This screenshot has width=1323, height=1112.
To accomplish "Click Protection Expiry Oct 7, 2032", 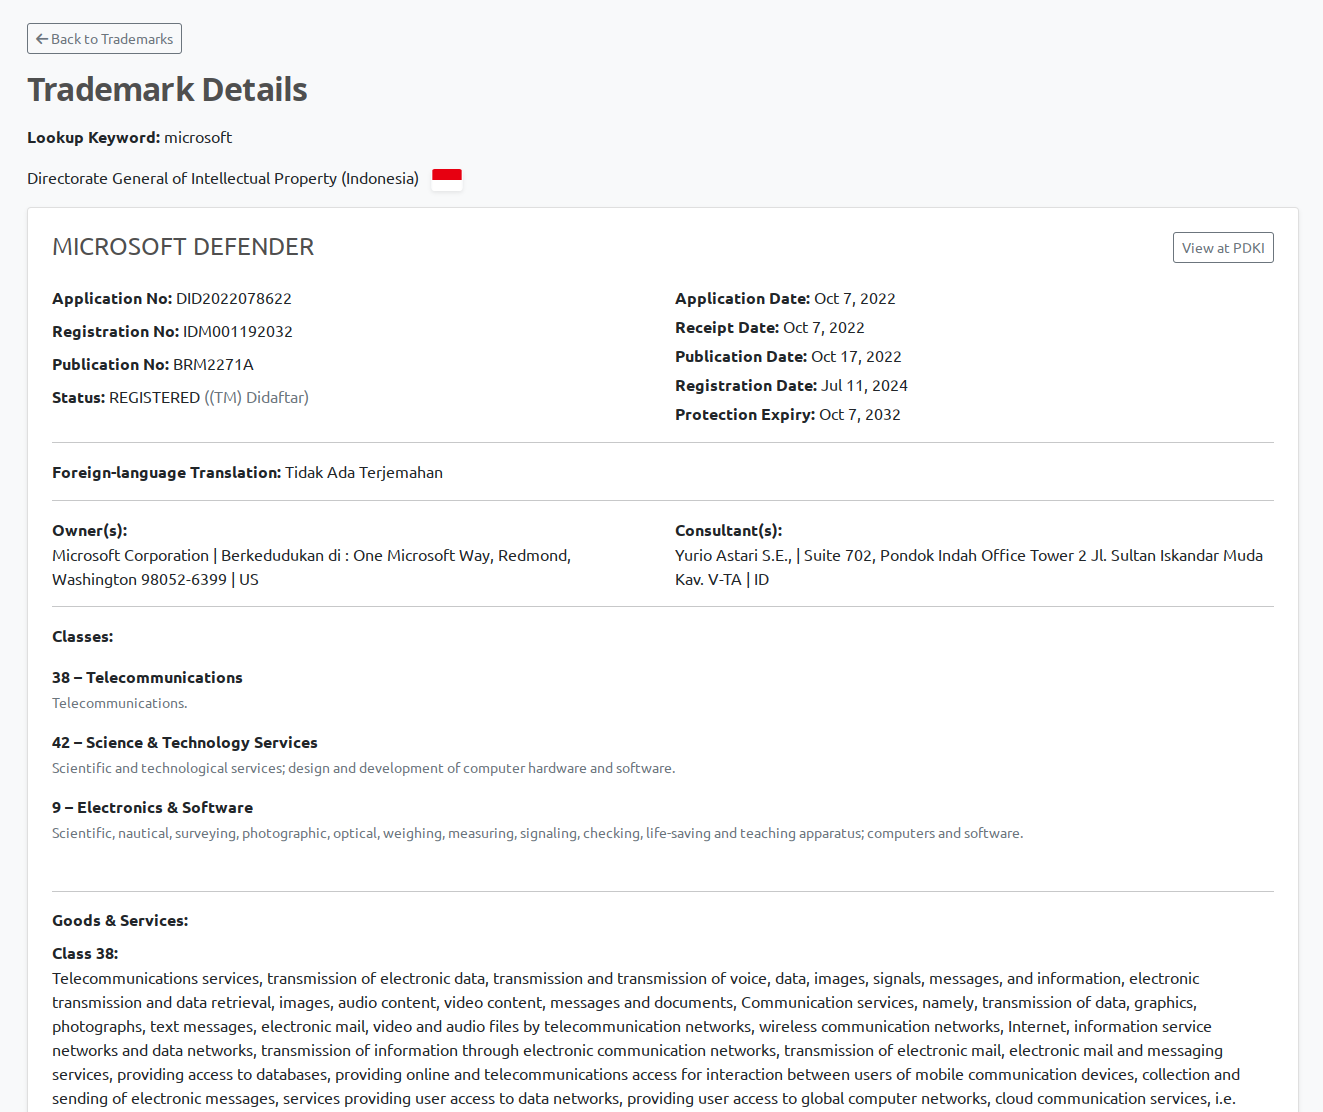I will pos(859,415).
